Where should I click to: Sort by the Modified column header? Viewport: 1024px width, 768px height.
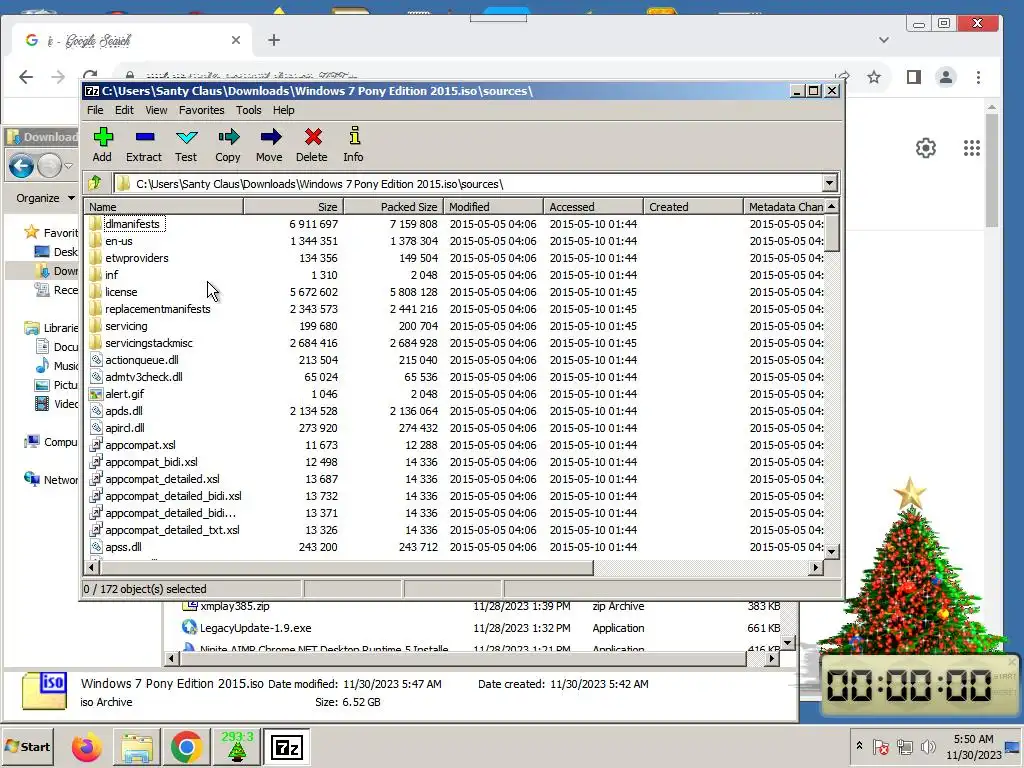tap(494, 206)
